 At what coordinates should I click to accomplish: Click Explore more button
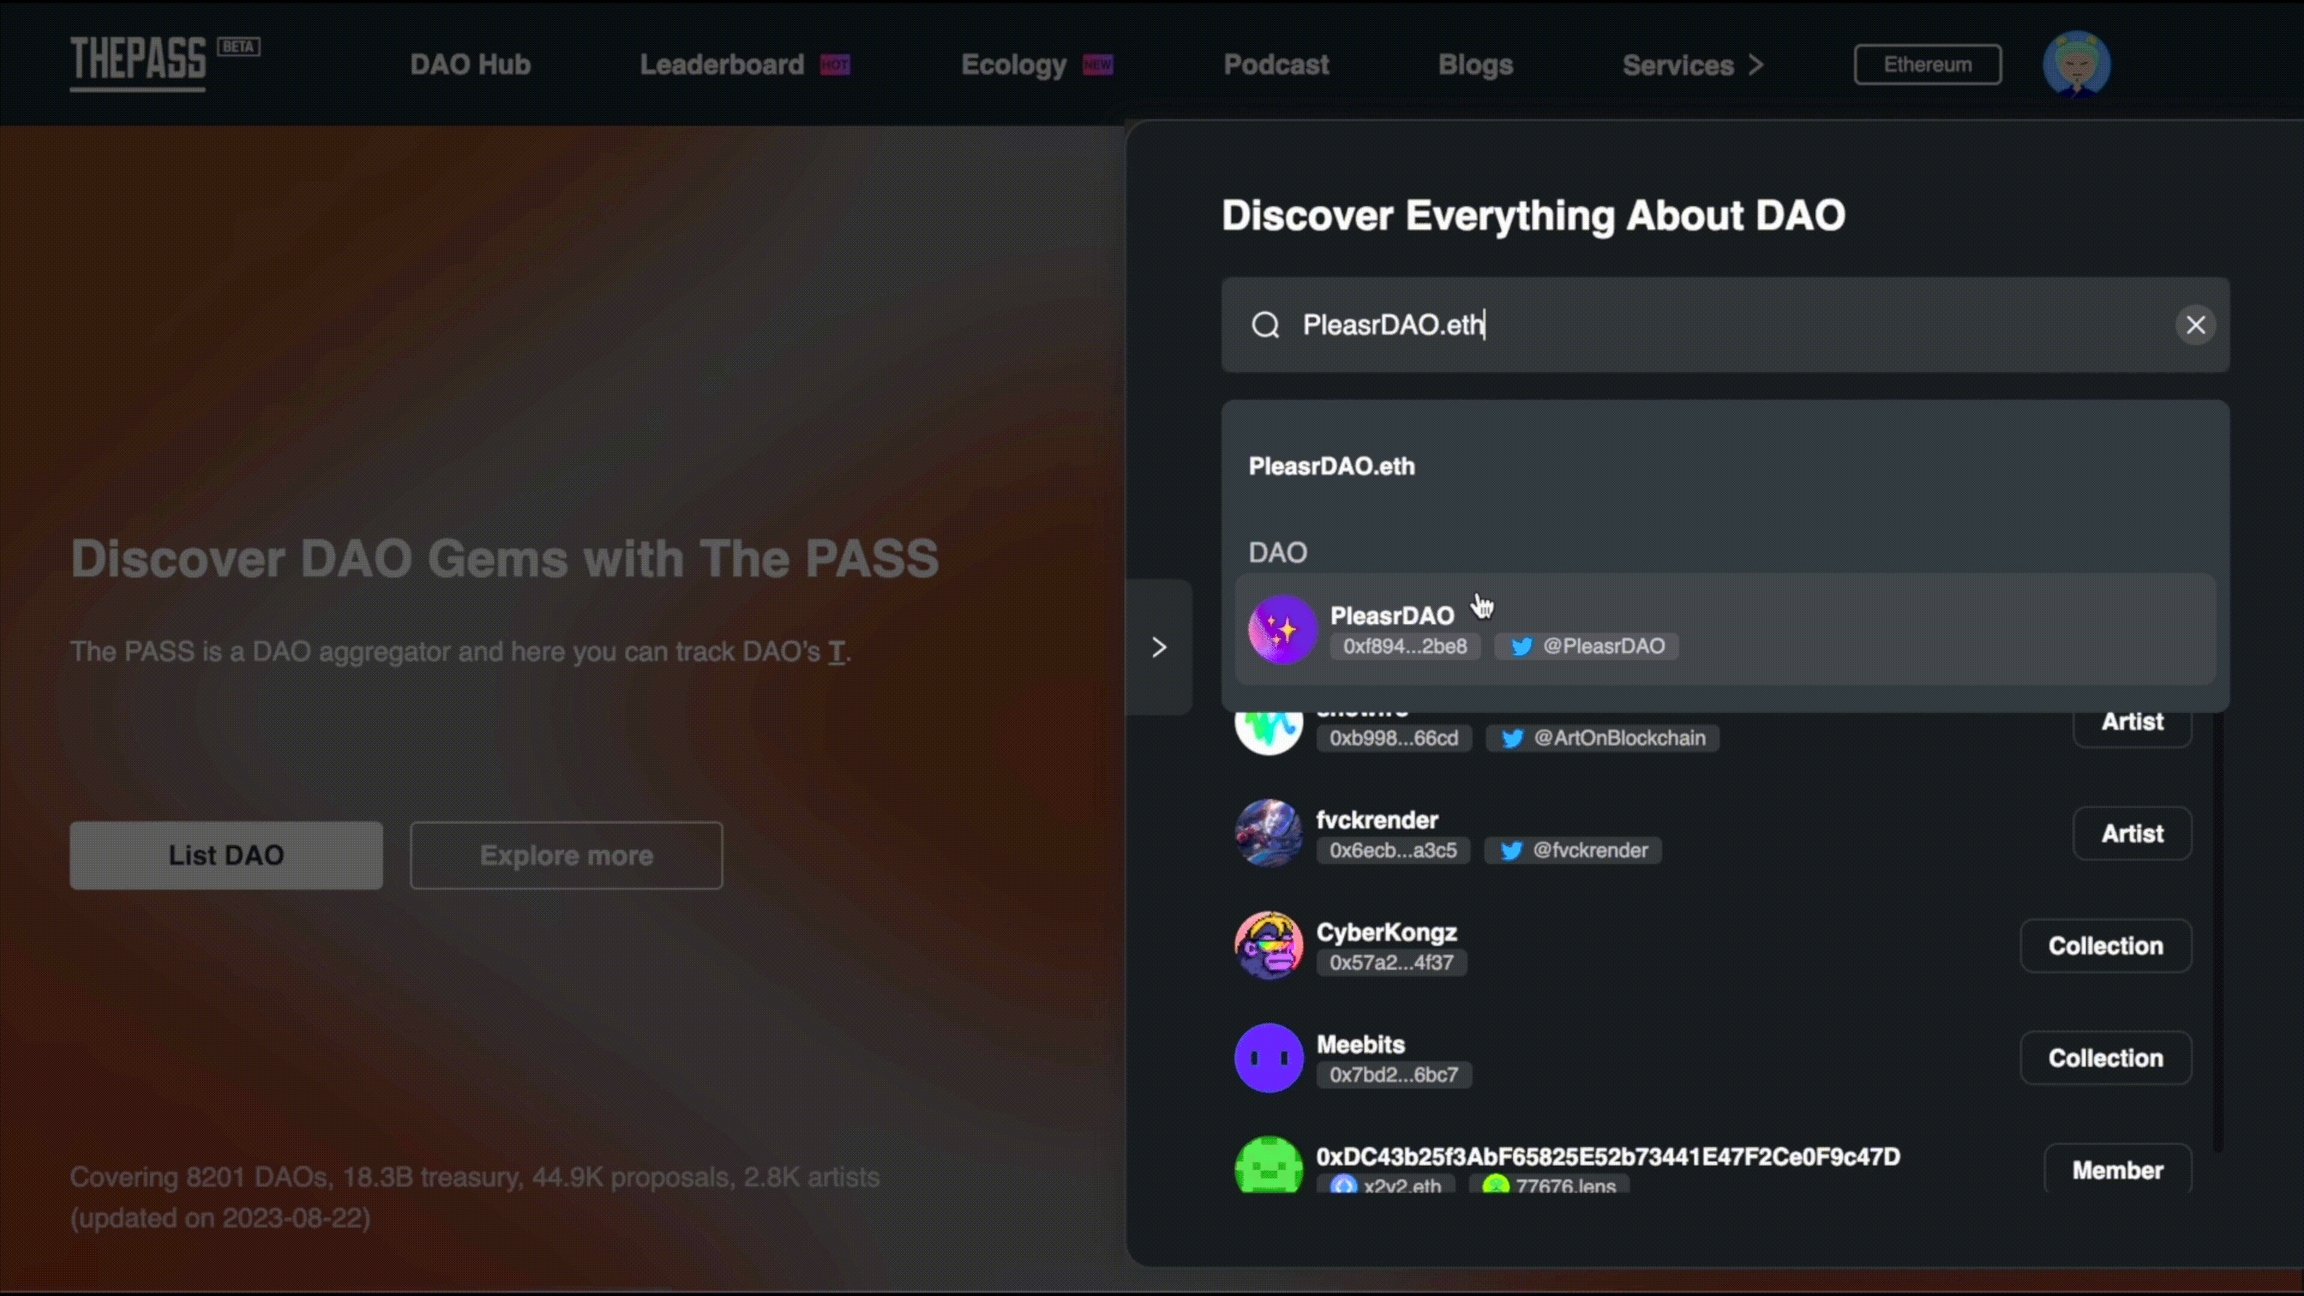pyautogui.click(x=566, y=856)
